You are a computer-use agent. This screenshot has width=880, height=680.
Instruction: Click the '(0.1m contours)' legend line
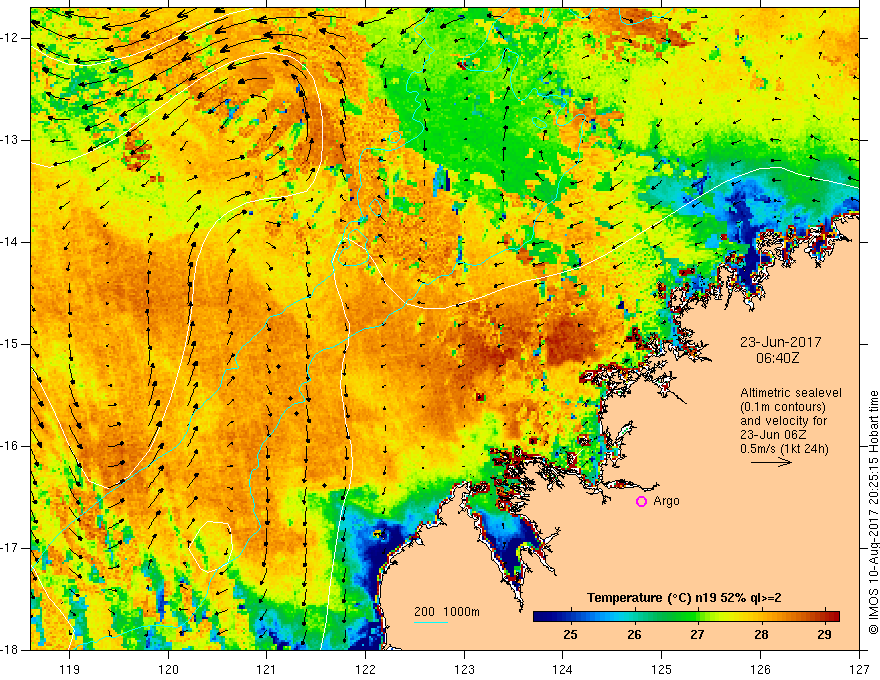(x=783, y=407)
